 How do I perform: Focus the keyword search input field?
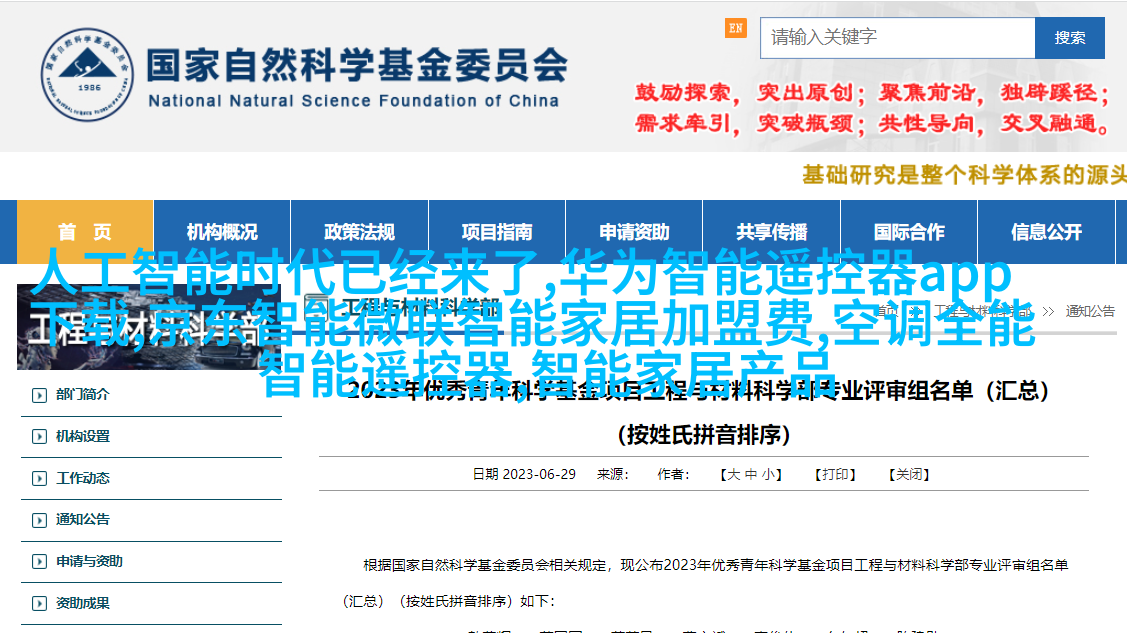pos(897,37)
